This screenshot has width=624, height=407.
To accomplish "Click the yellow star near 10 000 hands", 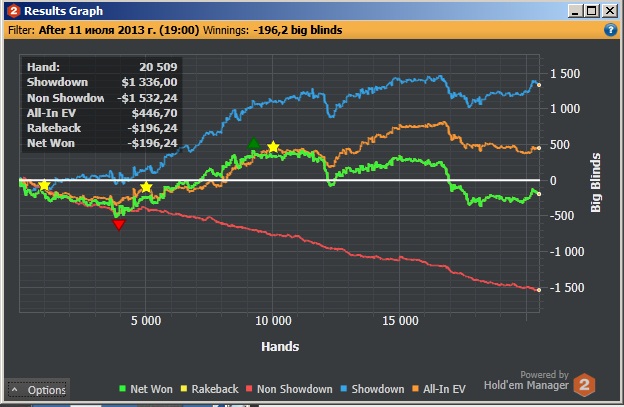I will (x=273, y=147).
